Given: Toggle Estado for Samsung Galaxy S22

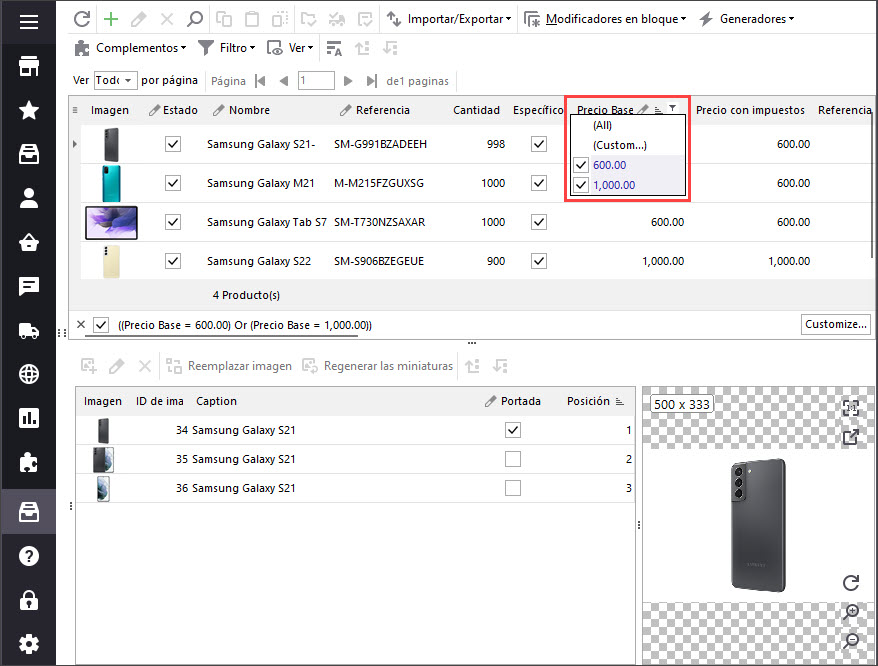Looking at the screenshot, I should 173,261.
